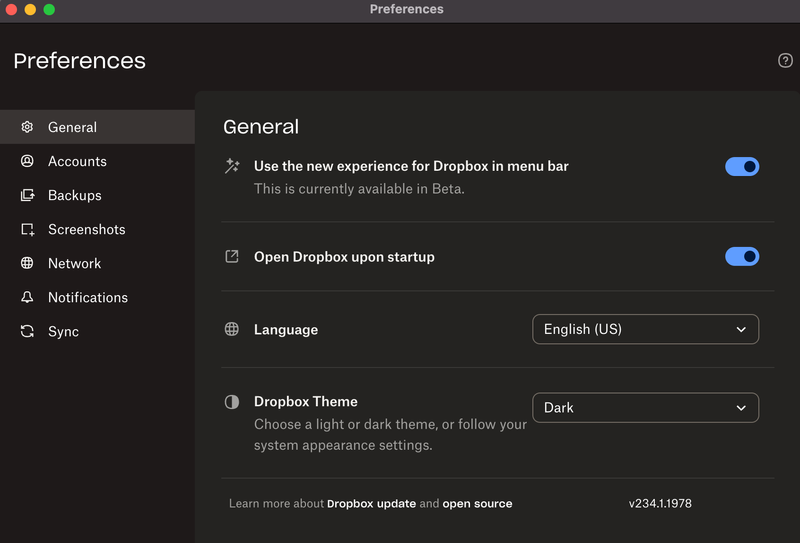
Task: Follow the open source link
Action: click(x=477, y=504)
